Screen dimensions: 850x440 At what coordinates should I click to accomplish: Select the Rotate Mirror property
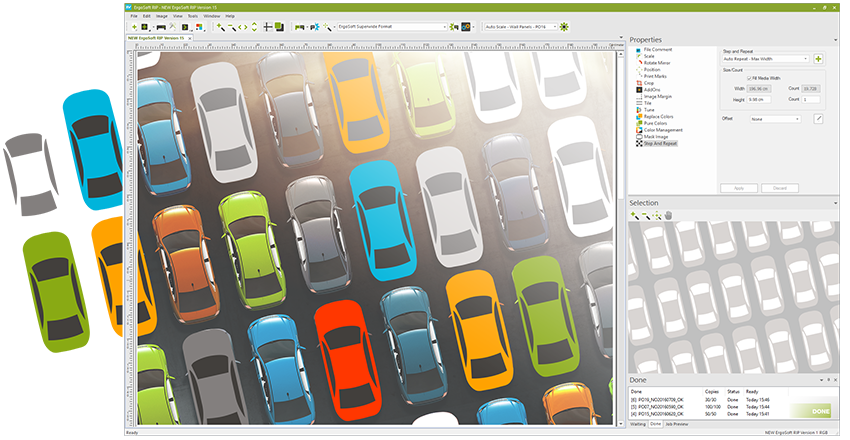(x=657, y=62)
